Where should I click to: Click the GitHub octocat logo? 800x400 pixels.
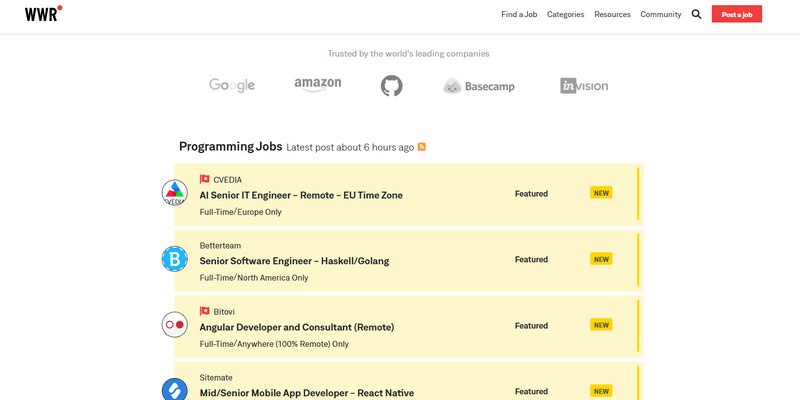point(391,86)
